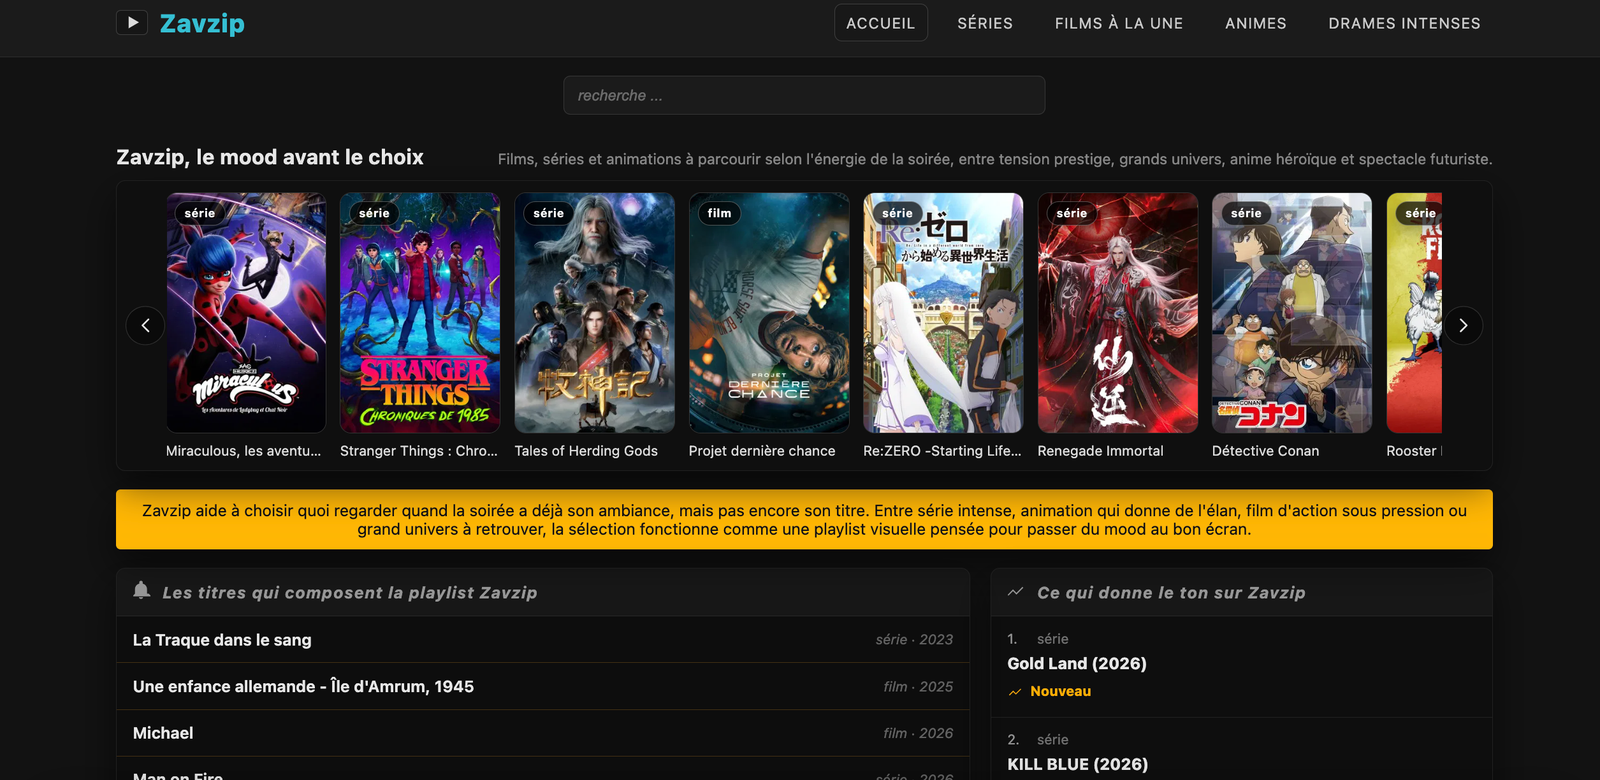Open the Stranger Things poster thumbnail
Image resolution: width=1600 pixels, height=780 pixels.
pos(420,313)
